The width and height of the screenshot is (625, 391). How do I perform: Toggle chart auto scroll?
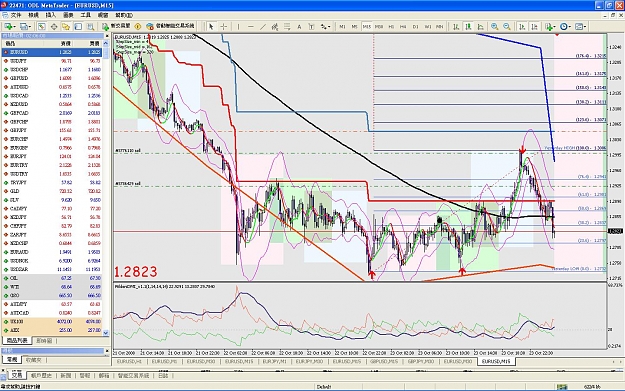click(x=522, y=26)
